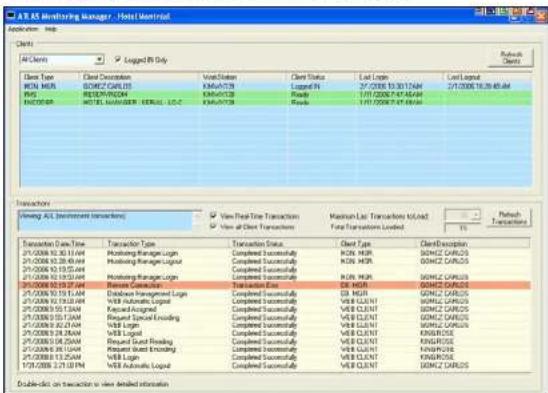
Task: Select the Keycard Assigned transaction
Action: coord(275,309)
